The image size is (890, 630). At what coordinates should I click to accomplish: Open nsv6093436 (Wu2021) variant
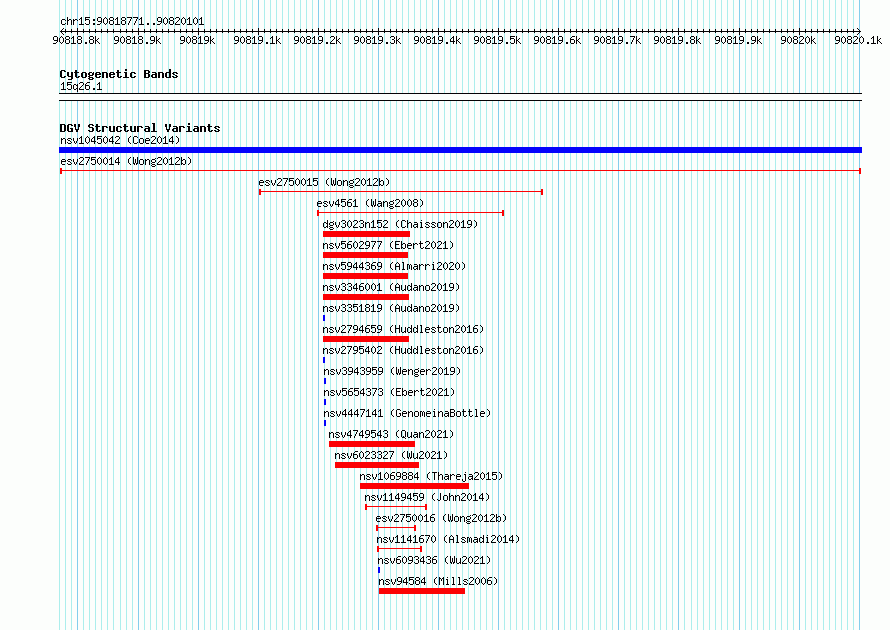(x=434, y=560)
